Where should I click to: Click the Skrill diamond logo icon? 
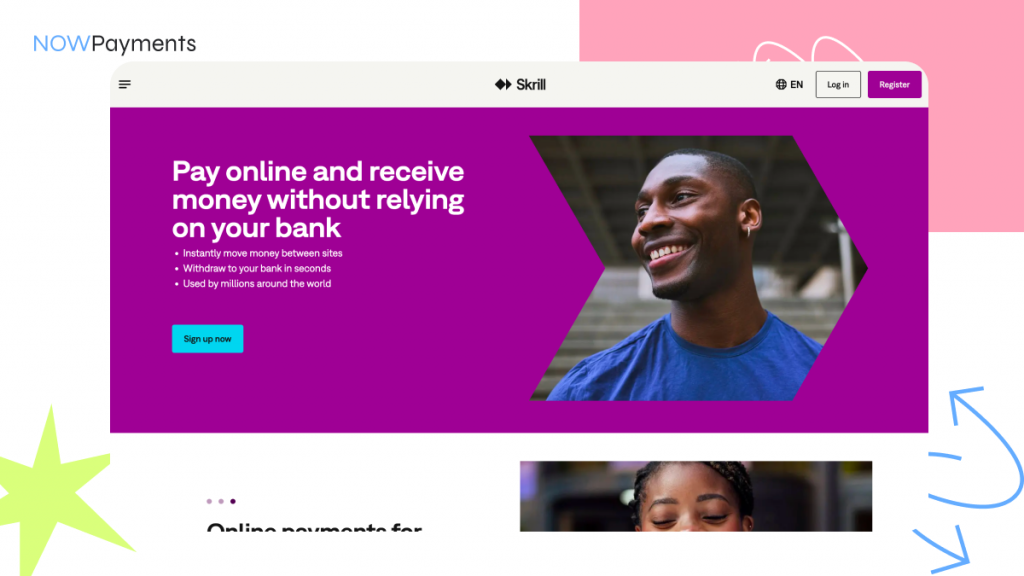pos(503,84)
